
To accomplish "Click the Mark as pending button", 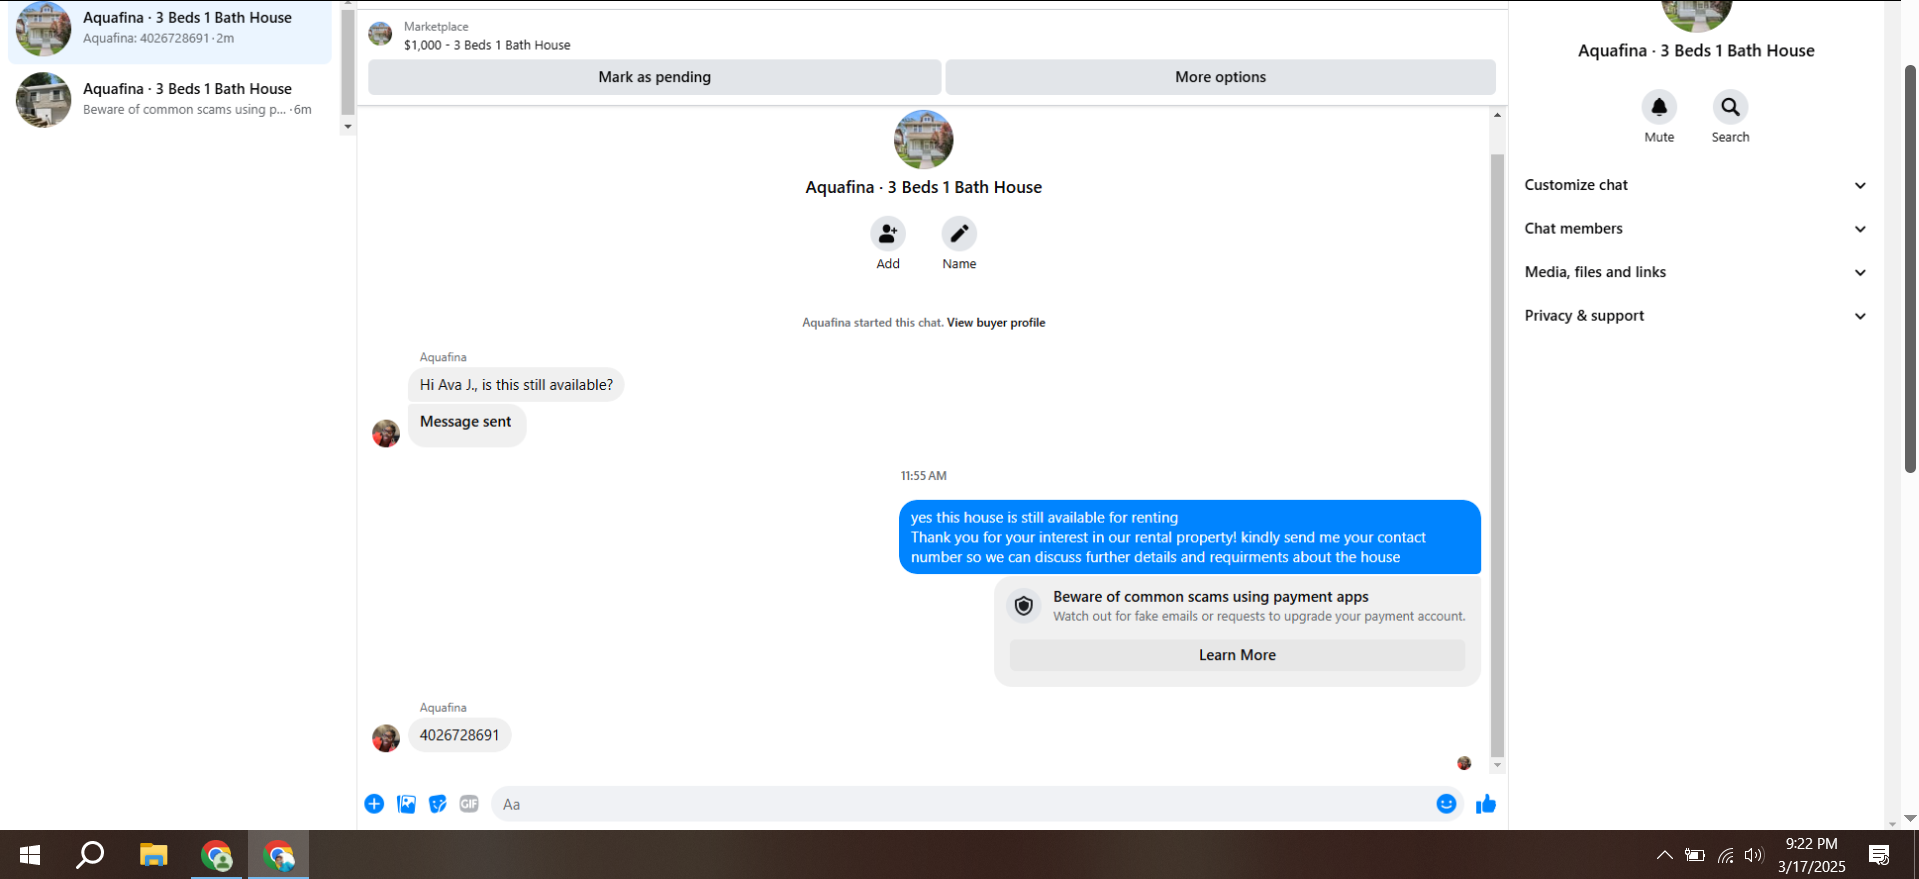I will [655, 77].
